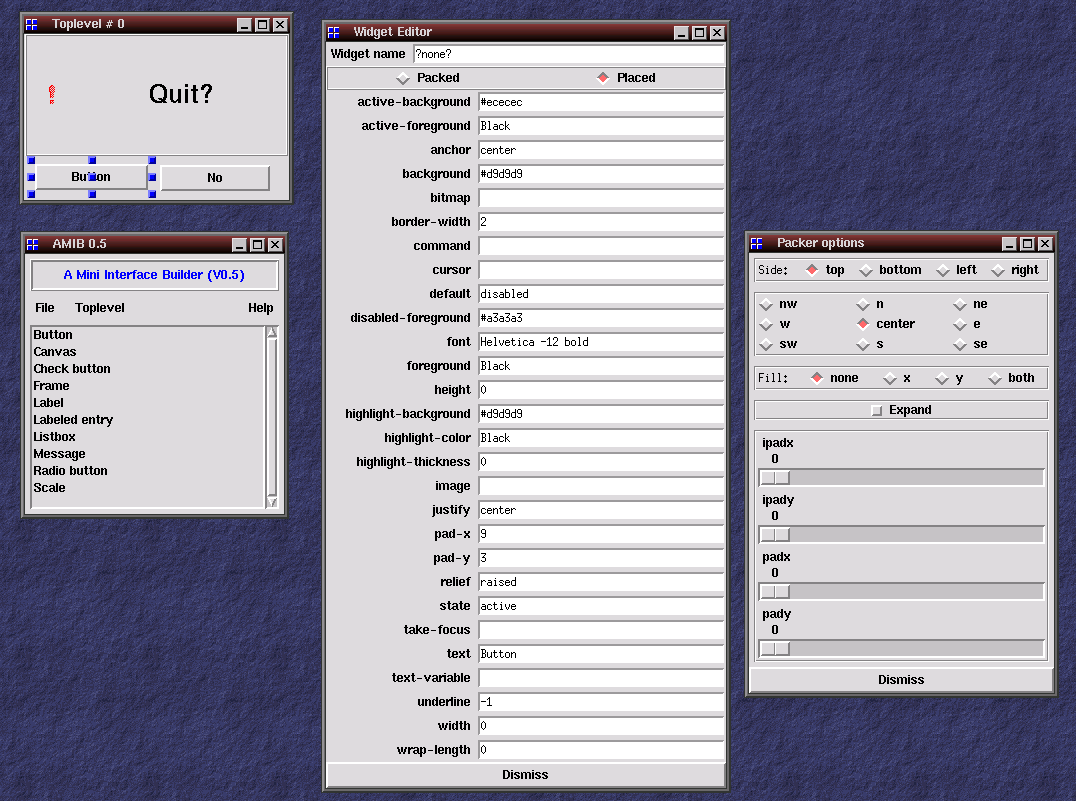Select Fill both option
Image resolution: width=1076 pixels, height=801 pixels.
[x=995, y=378]
